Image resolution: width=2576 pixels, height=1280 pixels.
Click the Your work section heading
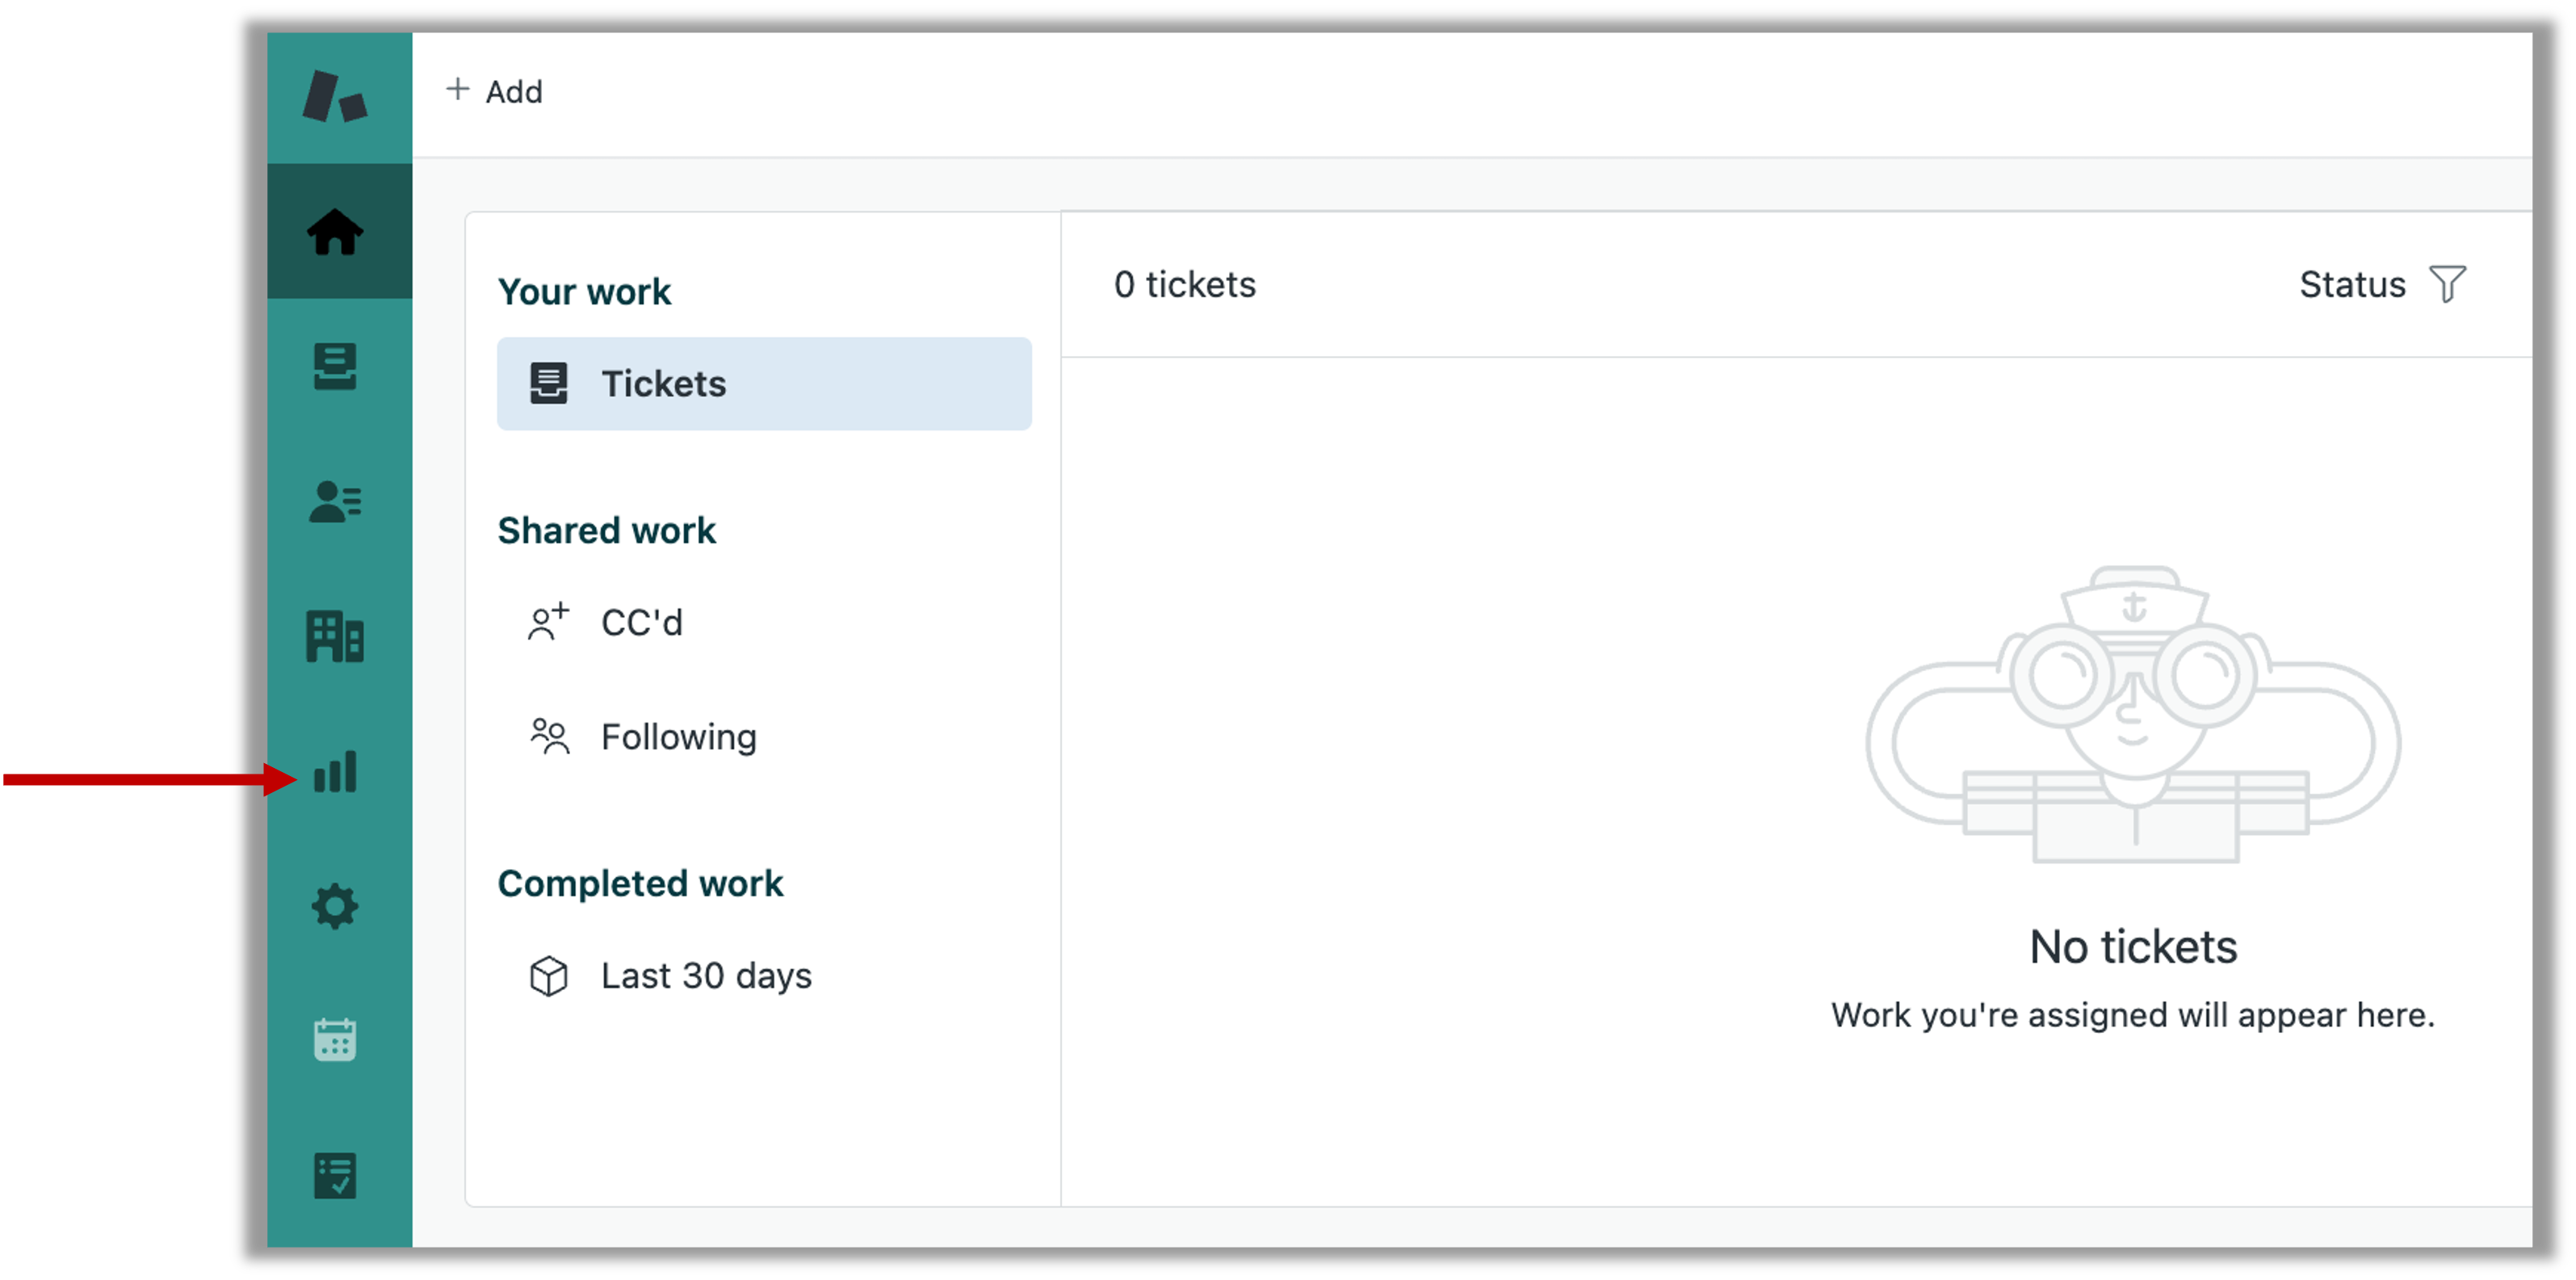(584, 291)
